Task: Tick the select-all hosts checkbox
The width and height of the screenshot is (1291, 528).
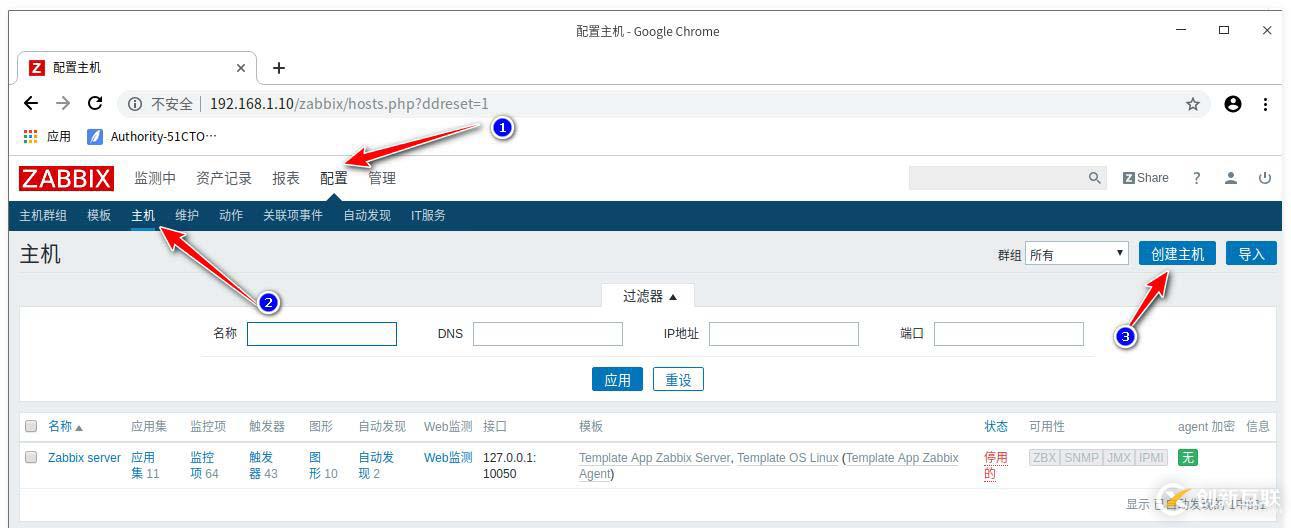Action: 31,426
